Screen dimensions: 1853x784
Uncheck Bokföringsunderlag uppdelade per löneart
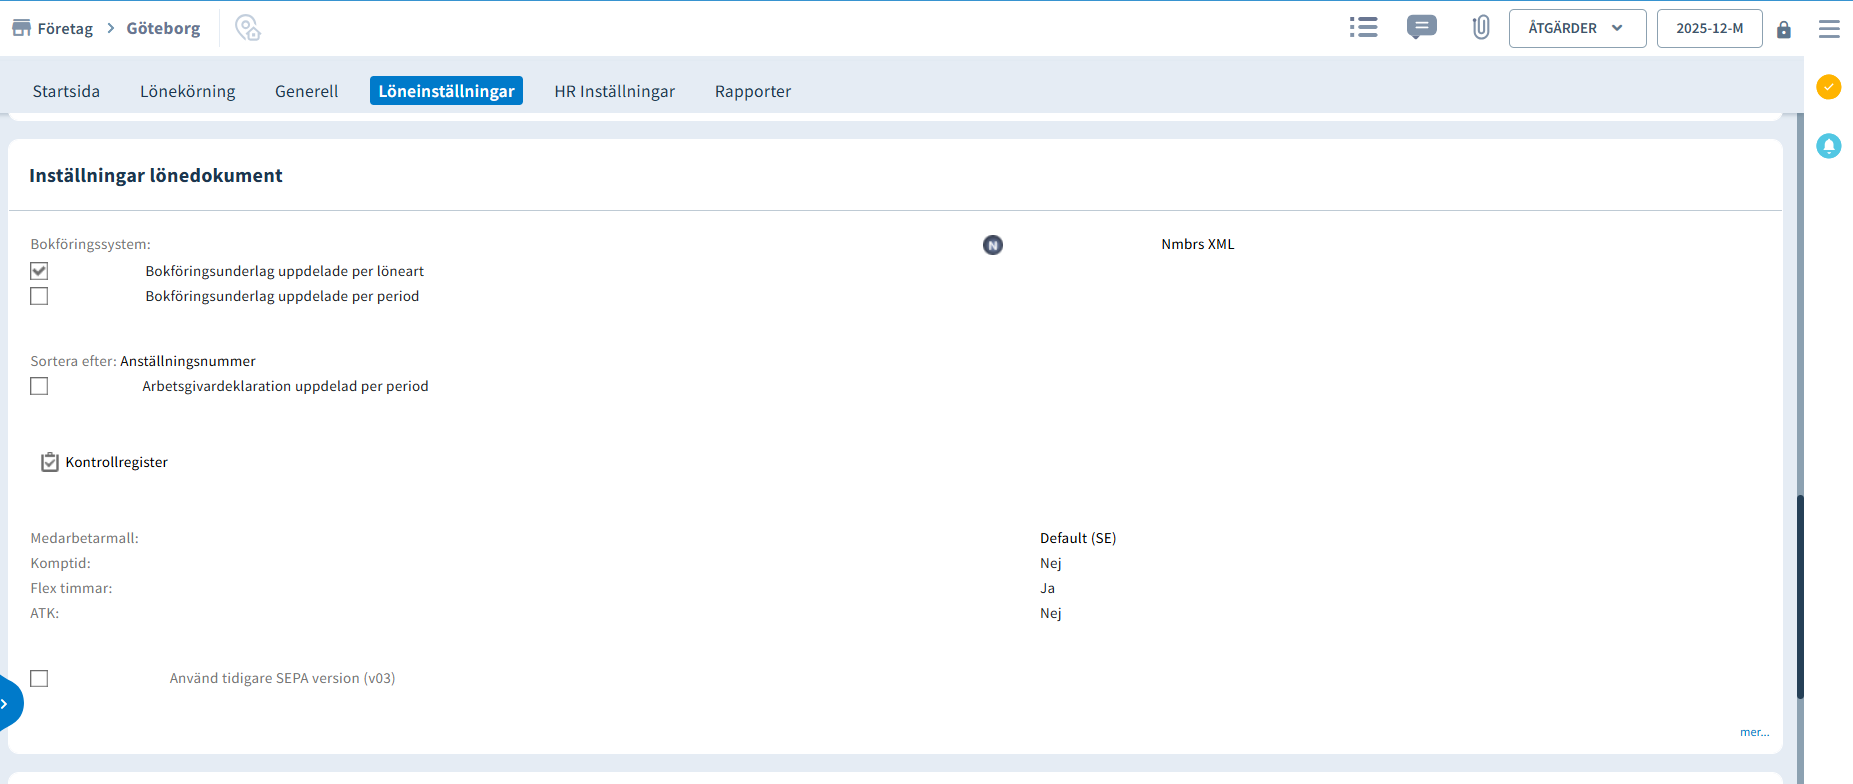click(x=39, y=271)
